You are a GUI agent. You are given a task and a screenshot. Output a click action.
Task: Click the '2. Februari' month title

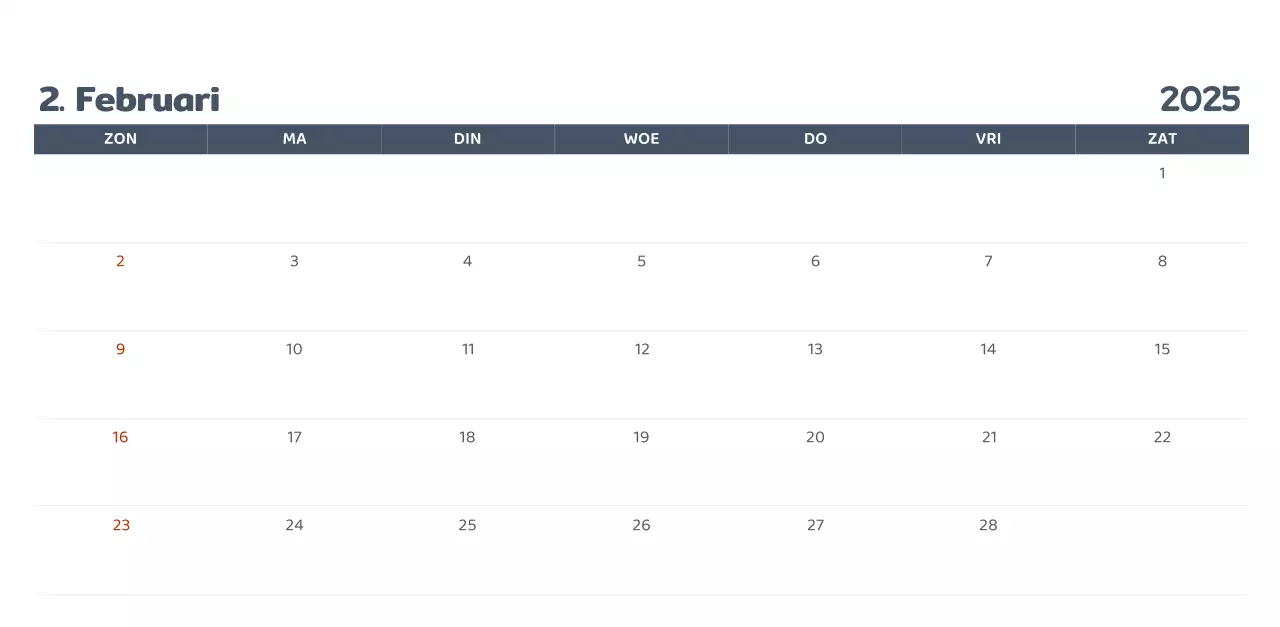pos(129,100)
